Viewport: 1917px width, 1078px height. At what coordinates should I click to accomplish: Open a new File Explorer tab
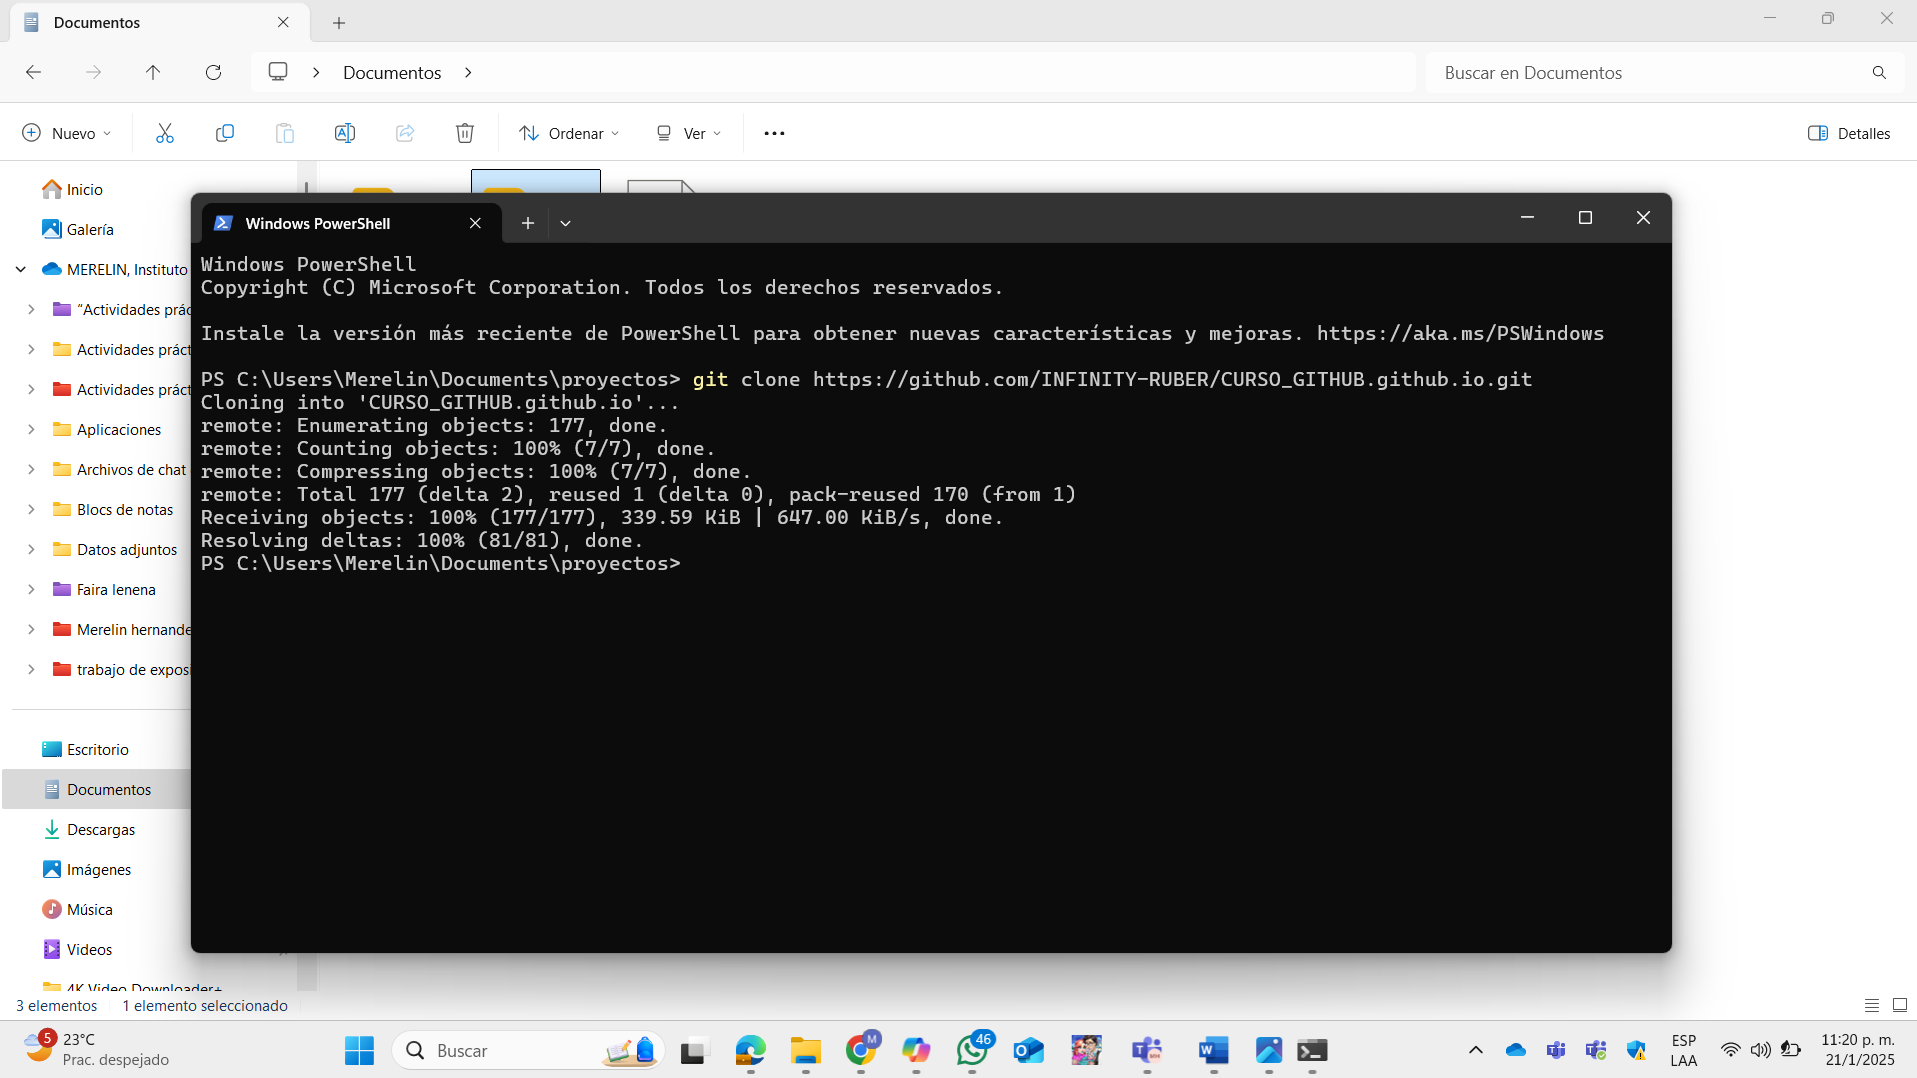coord(339,22)
